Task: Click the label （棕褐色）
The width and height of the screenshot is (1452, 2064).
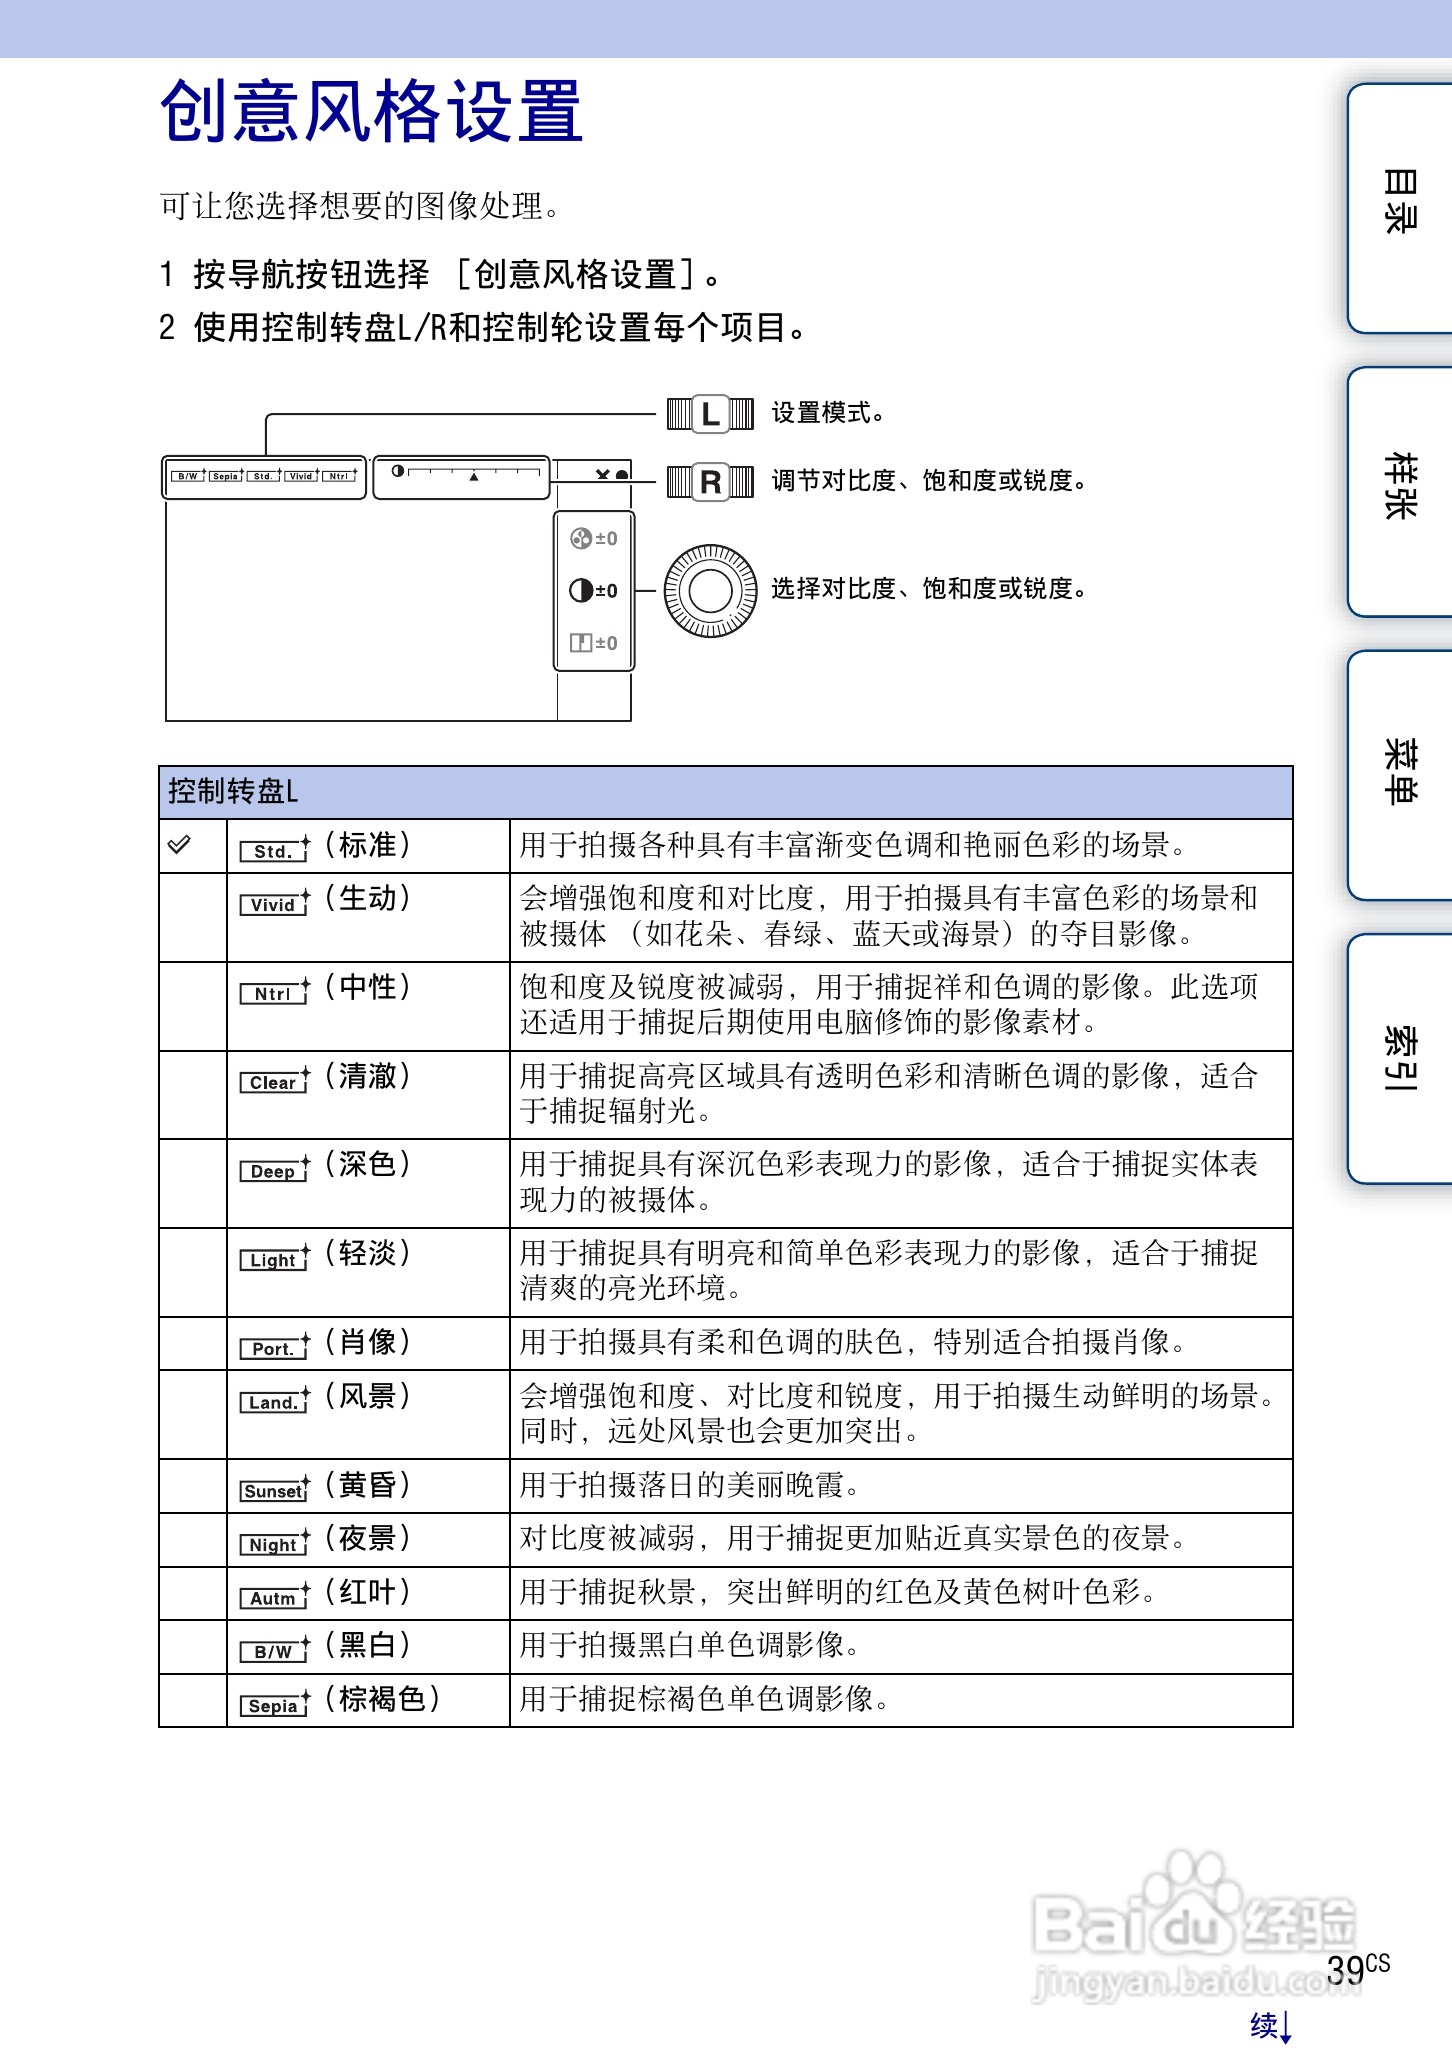Action: [x=383, y=1699]
